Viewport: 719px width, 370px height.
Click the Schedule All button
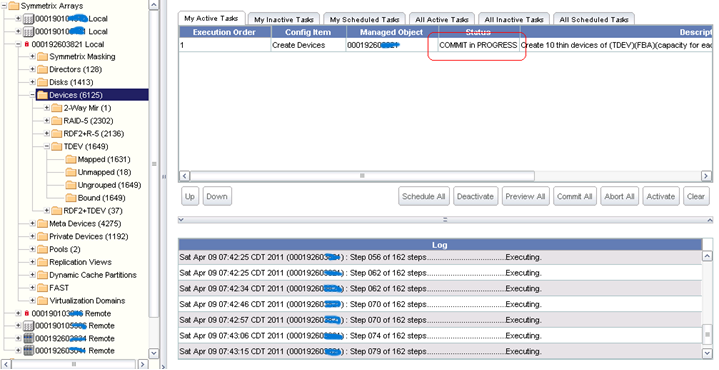coord(424,196)
